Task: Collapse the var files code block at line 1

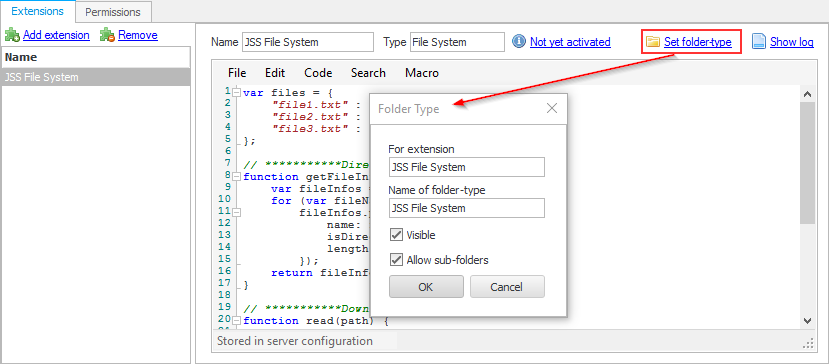Action: pyautogui.click(x=237, y=93)
